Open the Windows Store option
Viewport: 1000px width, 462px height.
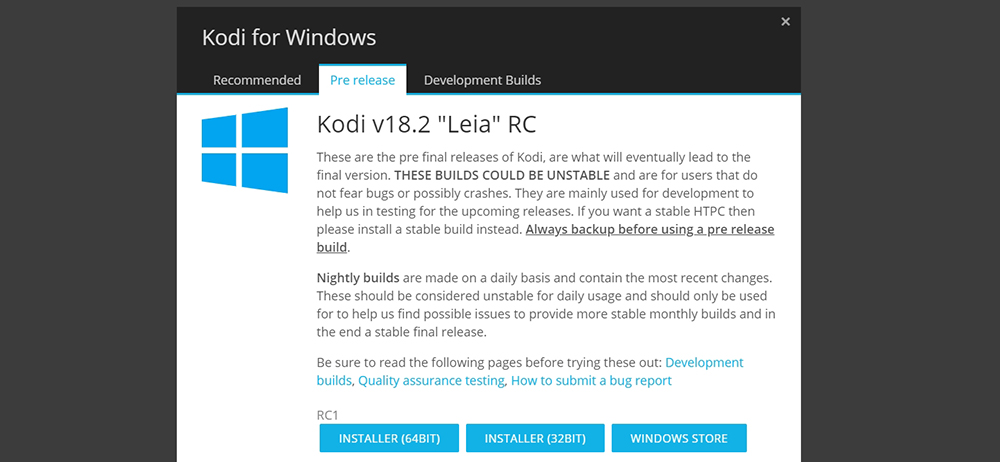[x=679, y=438]
